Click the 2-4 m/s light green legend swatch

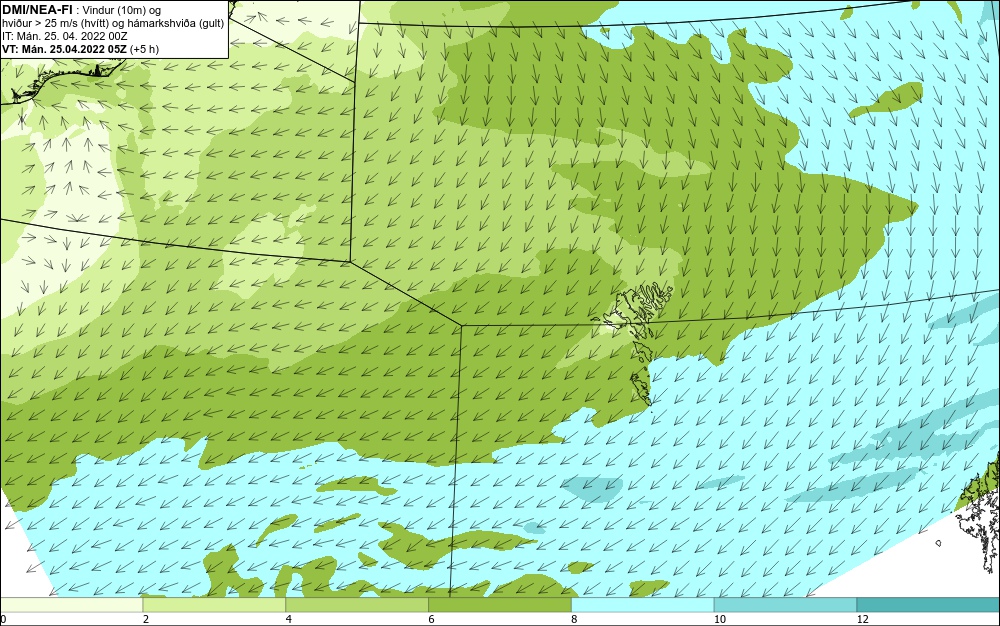pyautogui.click(x=214, y=604)
